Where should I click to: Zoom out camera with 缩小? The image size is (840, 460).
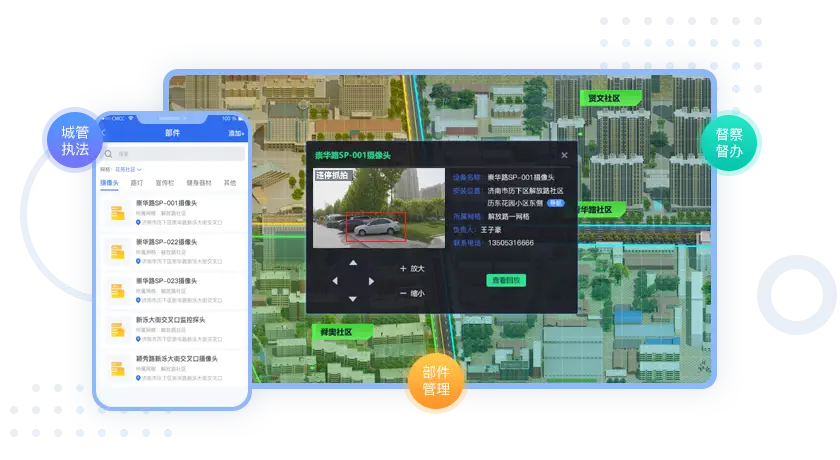point(411,293)
